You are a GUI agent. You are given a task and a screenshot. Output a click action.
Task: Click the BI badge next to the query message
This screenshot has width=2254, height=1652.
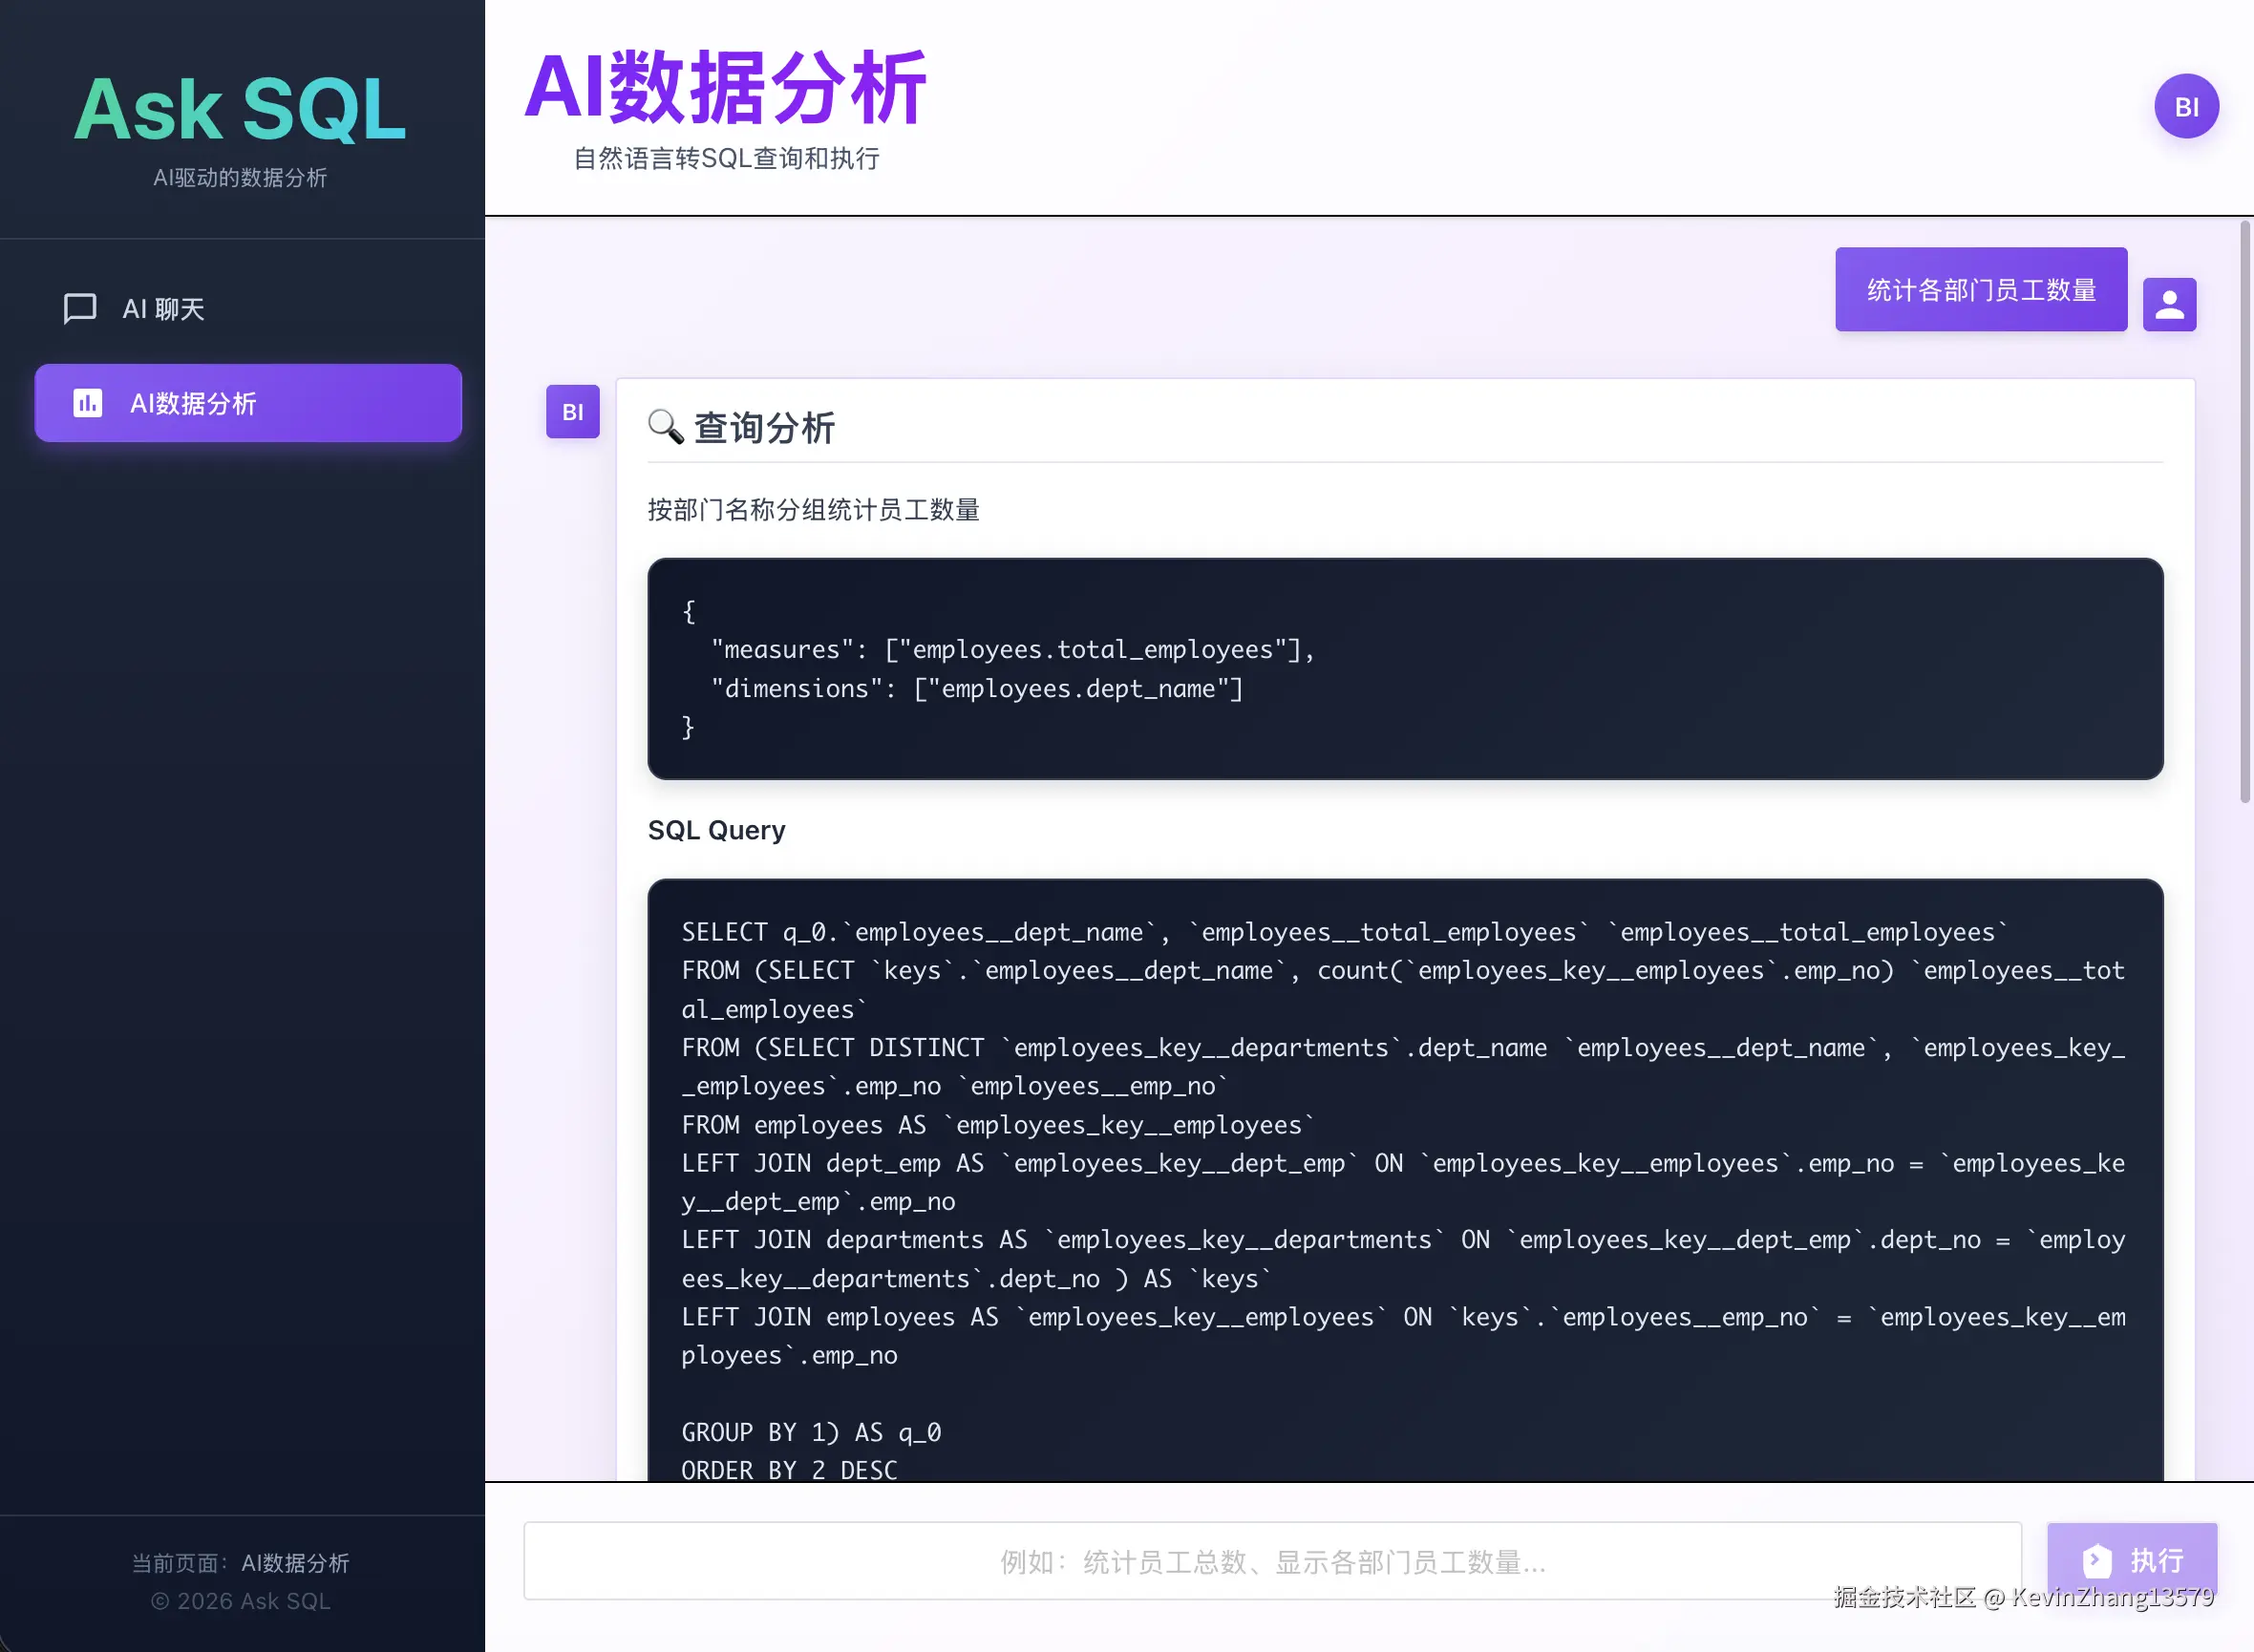572,412
